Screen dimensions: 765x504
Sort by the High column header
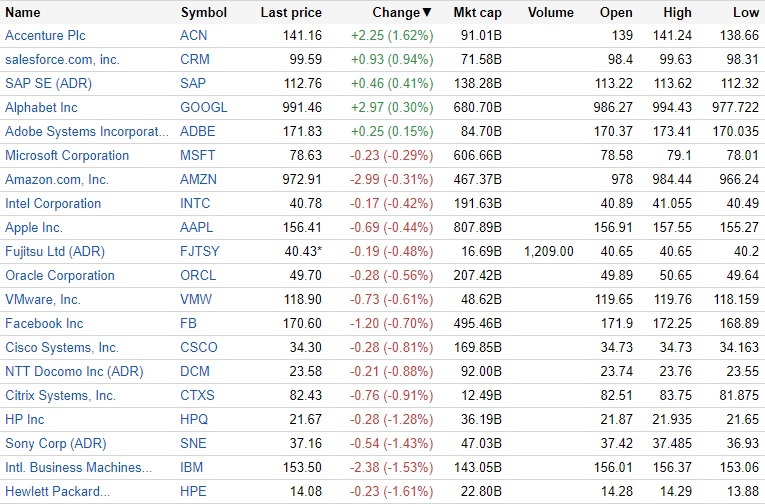point(677,13)
